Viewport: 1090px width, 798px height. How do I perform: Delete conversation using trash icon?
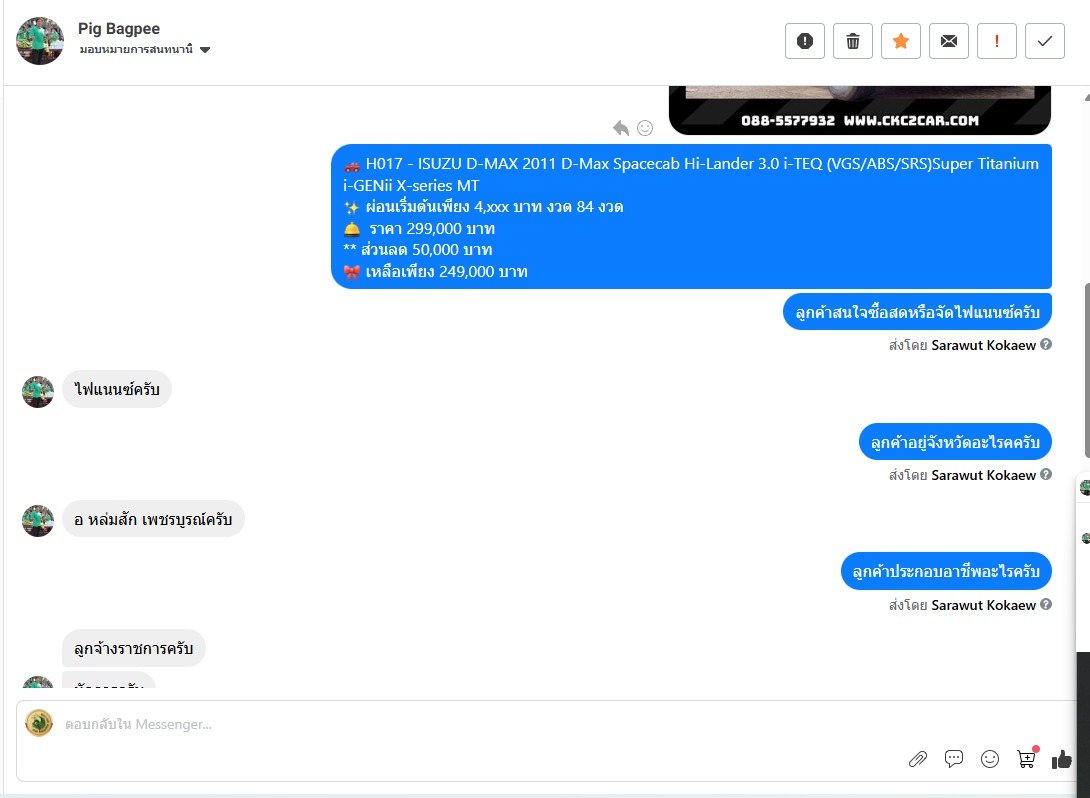click(x=853, y=41)
